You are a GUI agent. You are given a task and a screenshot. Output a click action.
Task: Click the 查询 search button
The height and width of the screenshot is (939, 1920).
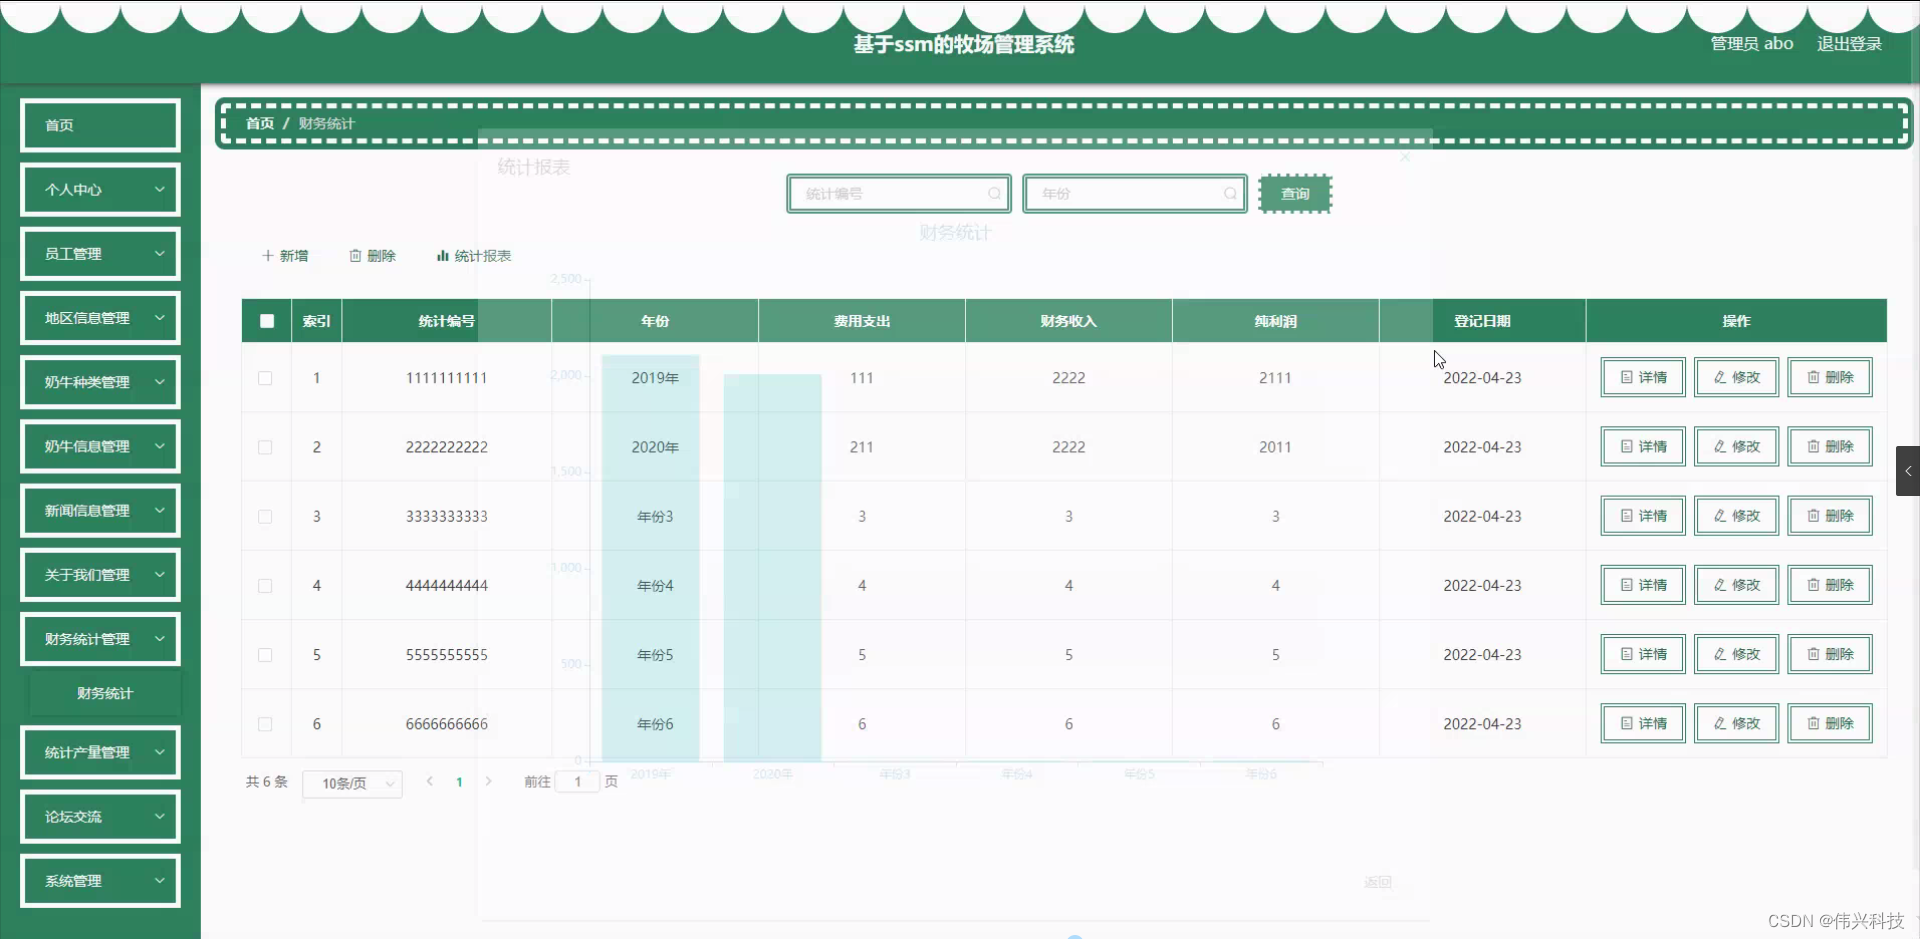click(1295, 193)
